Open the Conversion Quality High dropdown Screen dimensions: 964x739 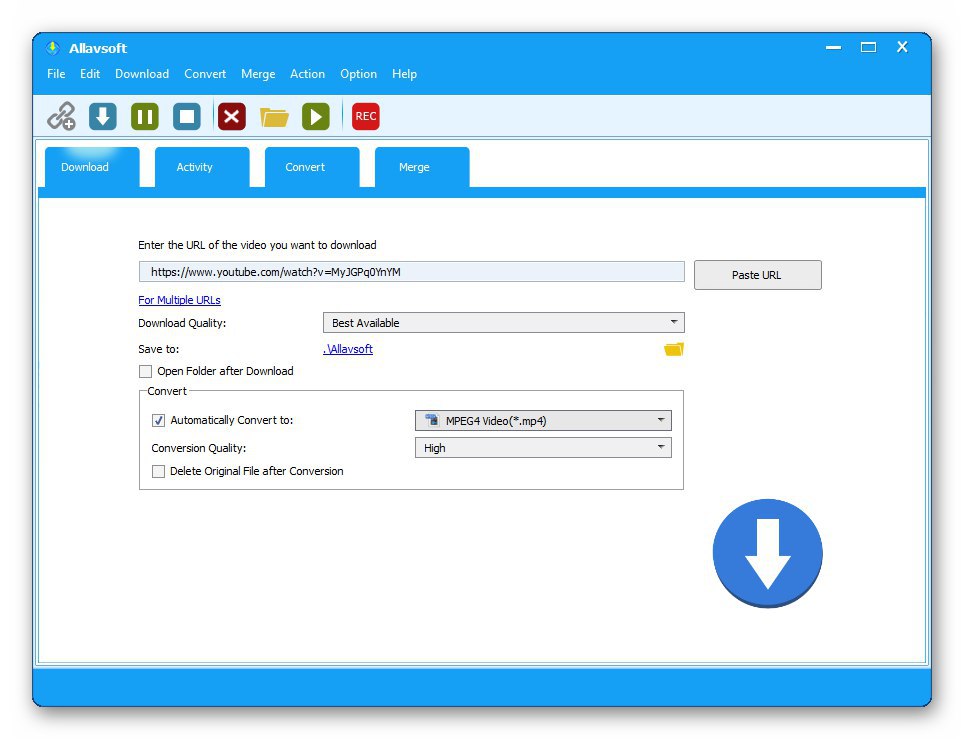point(543,448)
